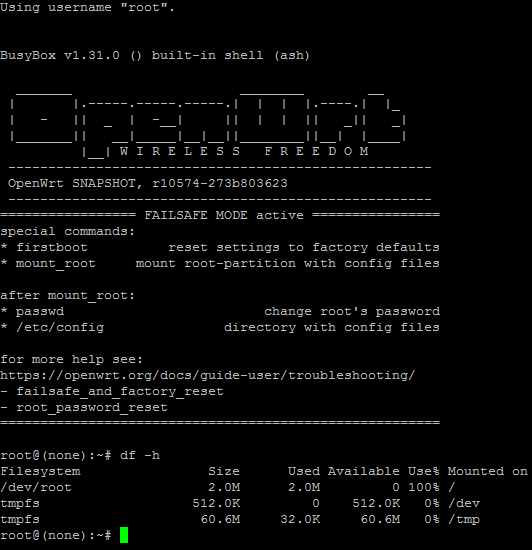Click the 'Available' column header
Screen dimensions: 532x550
364,471
